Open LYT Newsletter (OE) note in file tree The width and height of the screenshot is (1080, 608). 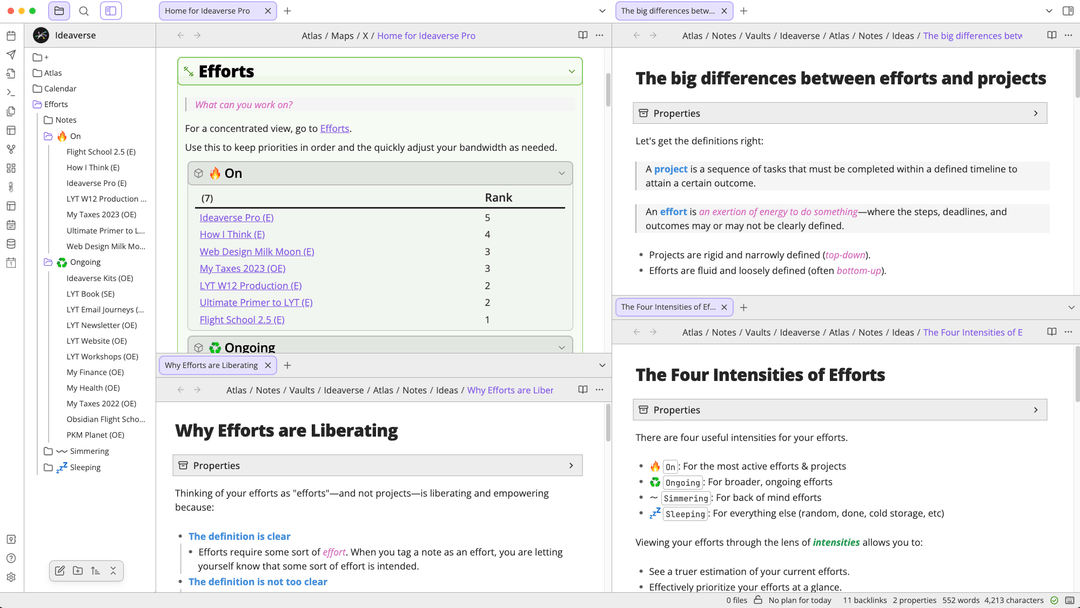tap(102, 325)
